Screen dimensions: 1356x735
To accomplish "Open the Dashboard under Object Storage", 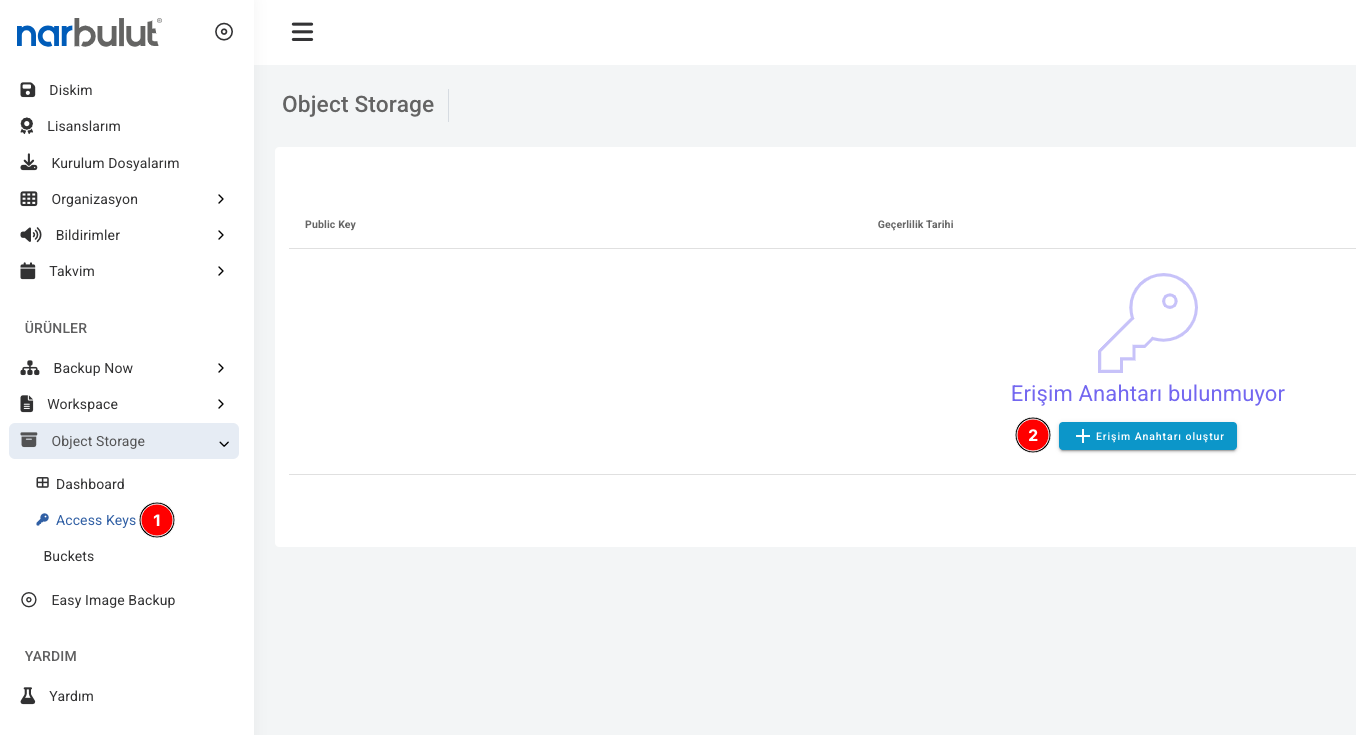I will point(90,484).
